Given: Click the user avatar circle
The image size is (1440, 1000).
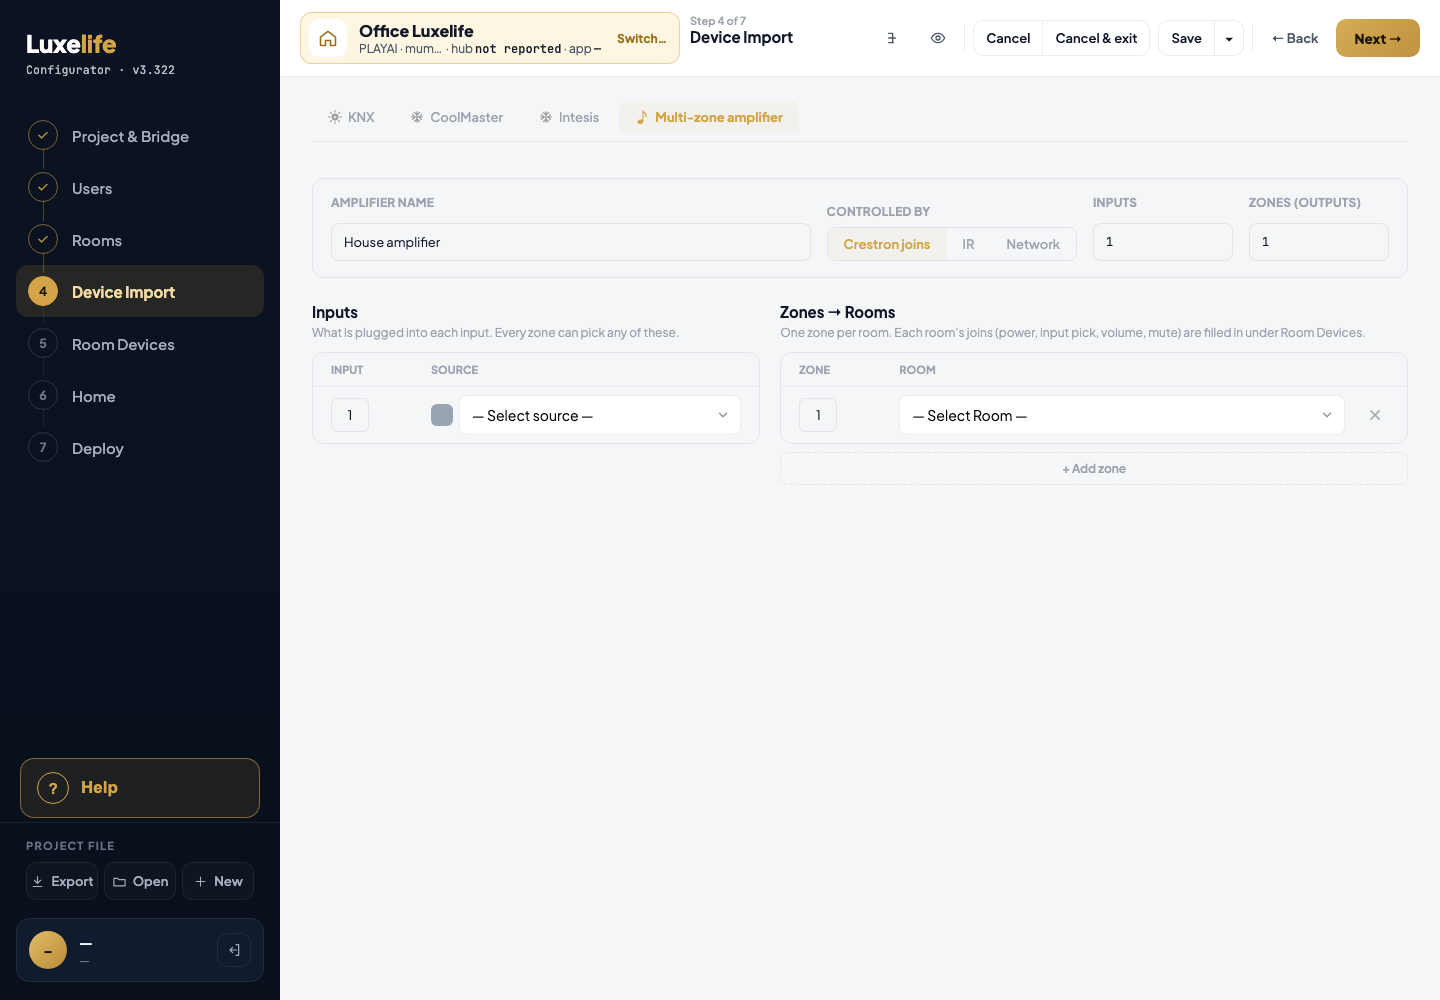Looking at the screenshot, I should [48, 950].
